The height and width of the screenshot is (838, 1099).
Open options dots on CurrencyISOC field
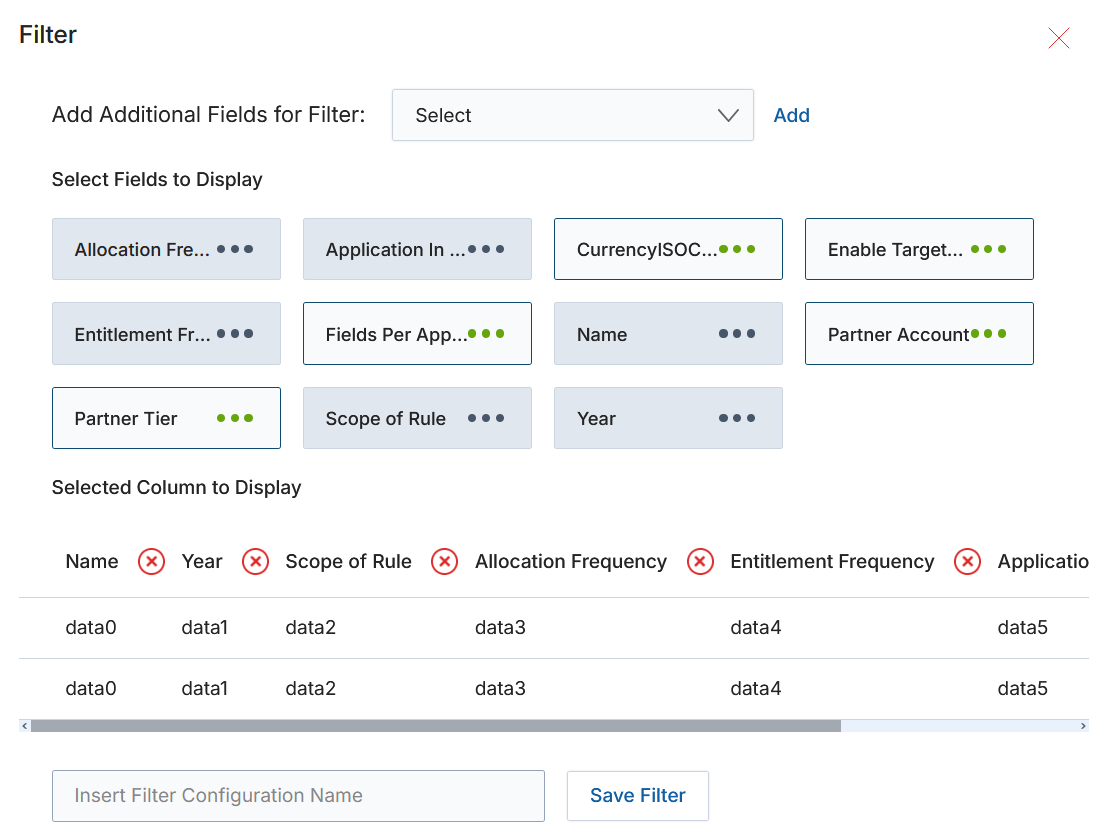point(737,249)
